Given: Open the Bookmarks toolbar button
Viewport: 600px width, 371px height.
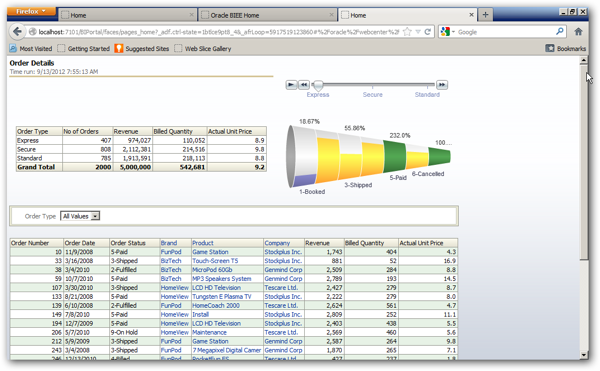Looking at the screenshot, I should 566,49.
